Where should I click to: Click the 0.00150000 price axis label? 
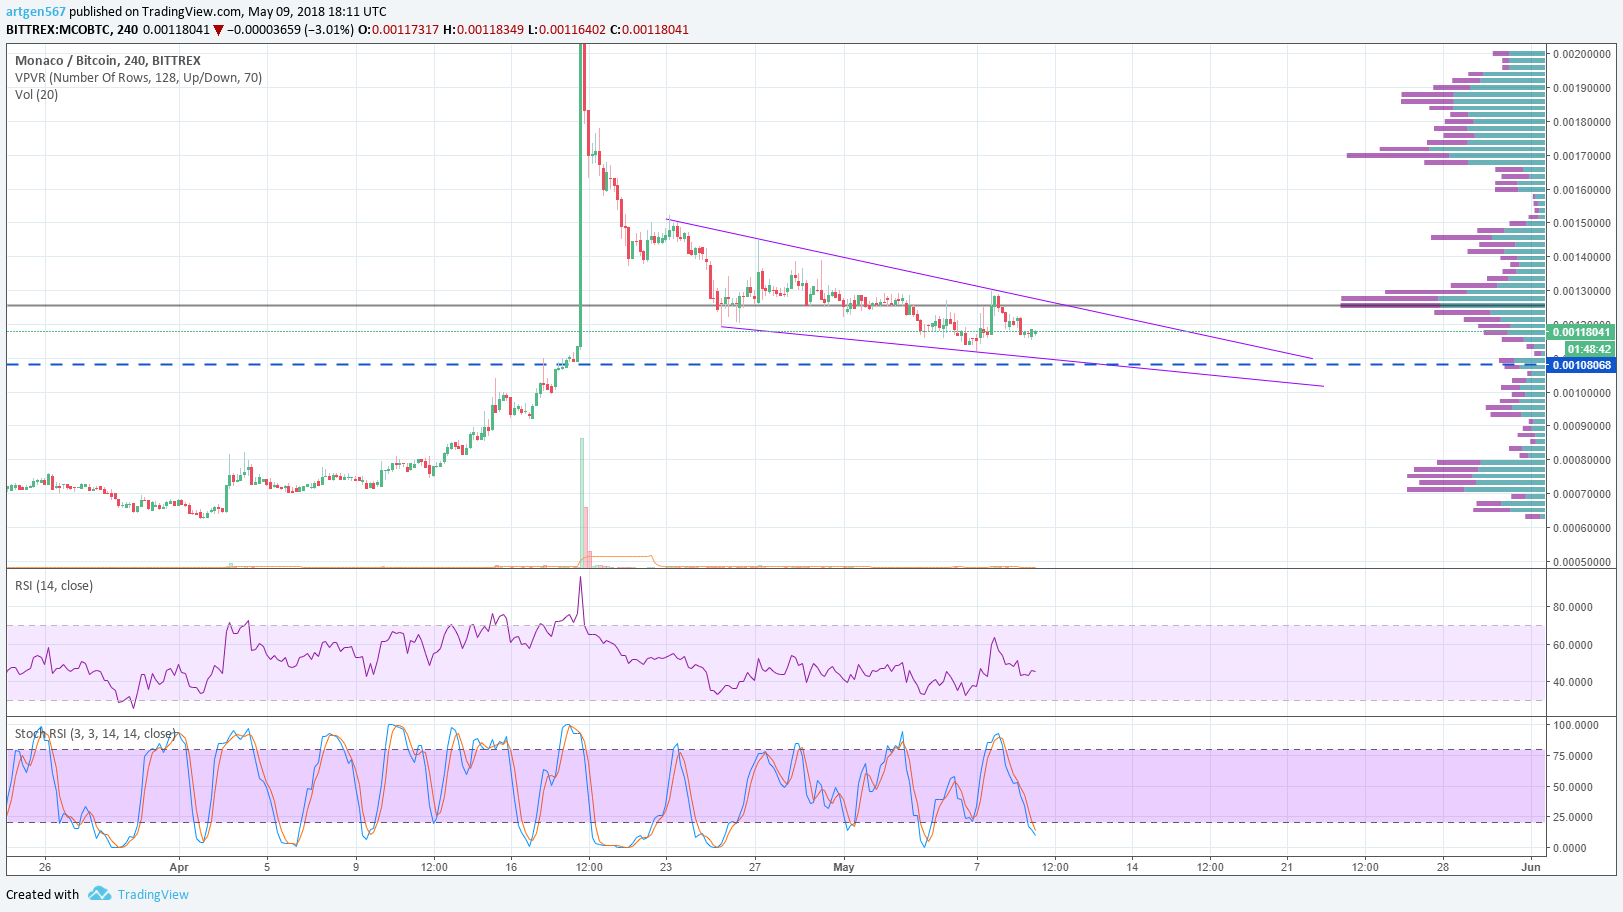point(1581,223)
